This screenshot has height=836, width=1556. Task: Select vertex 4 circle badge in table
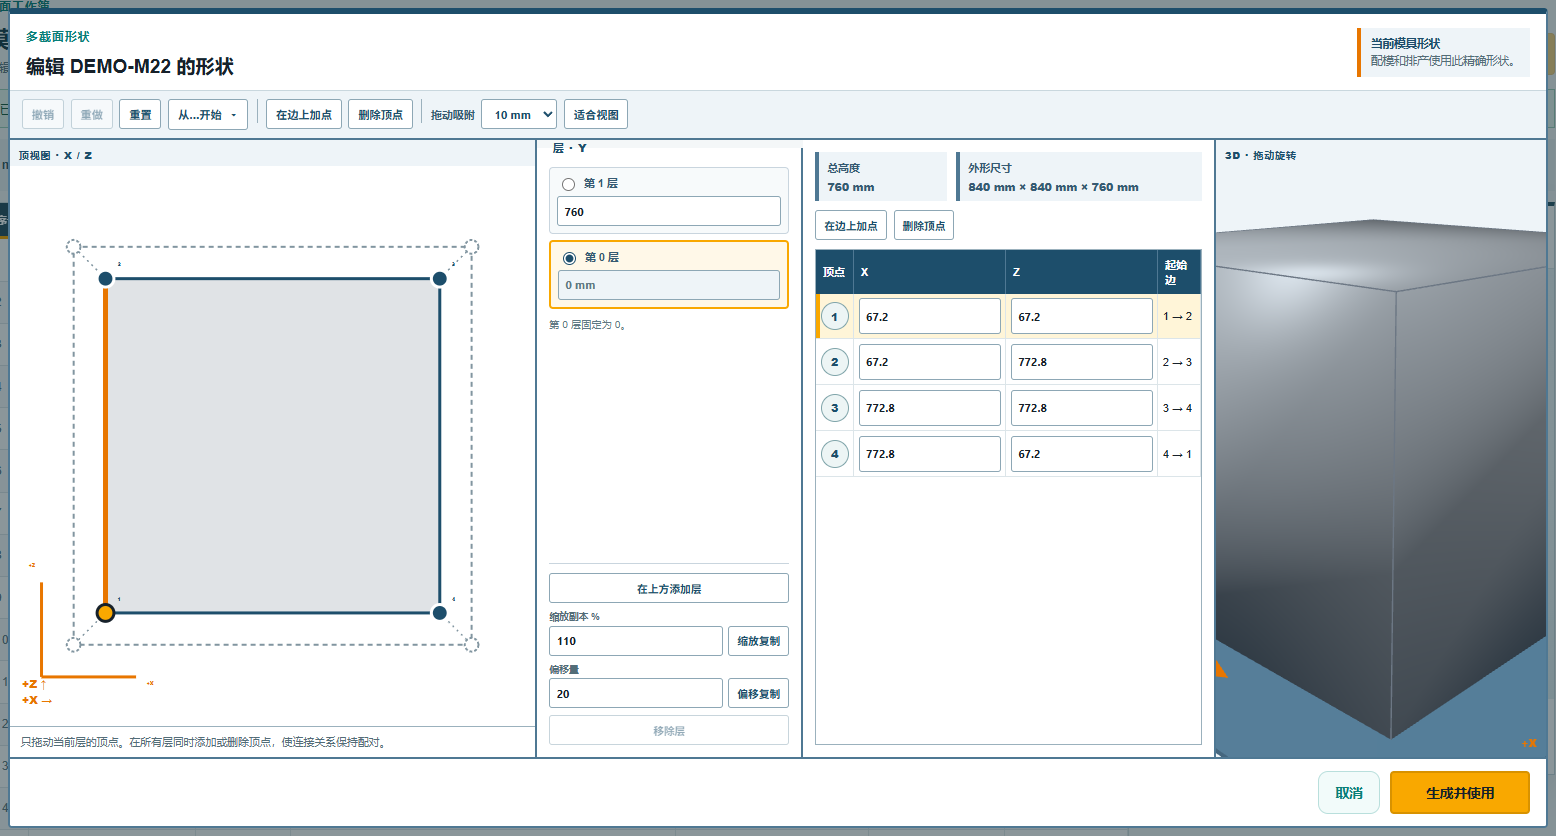tap(835, 454)
